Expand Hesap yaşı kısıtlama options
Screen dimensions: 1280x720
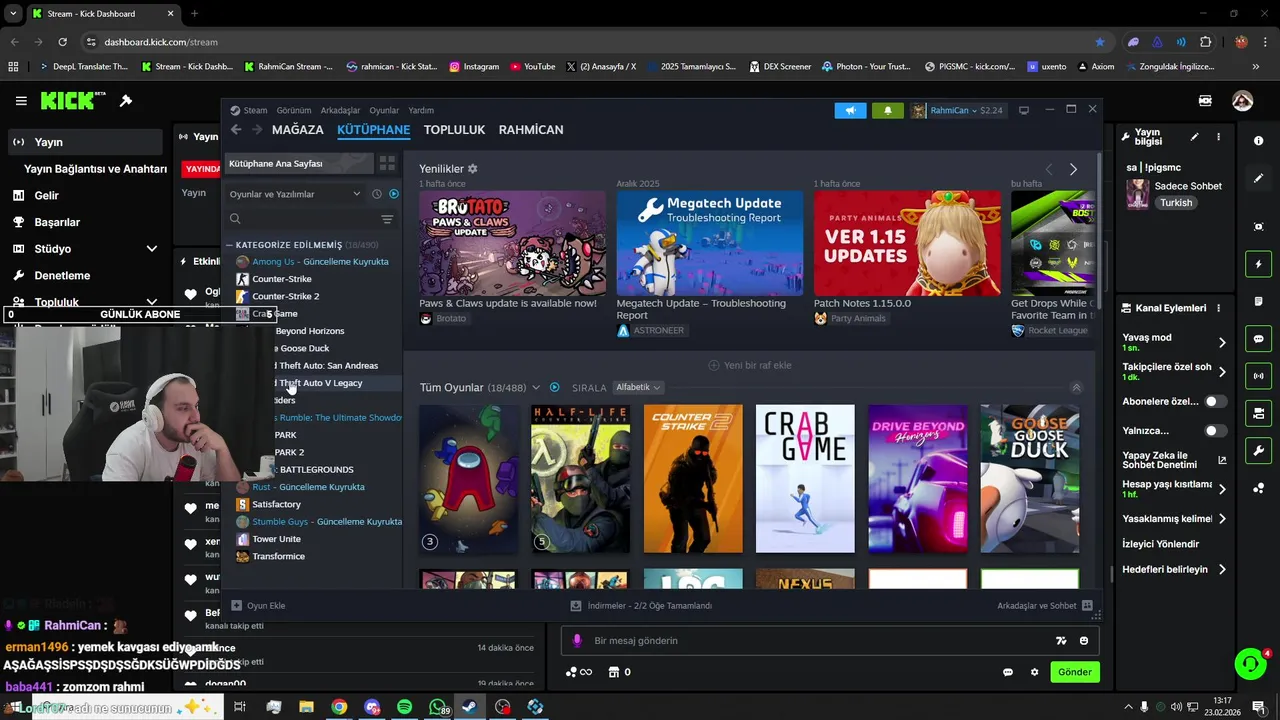[x=1222, y=489]
